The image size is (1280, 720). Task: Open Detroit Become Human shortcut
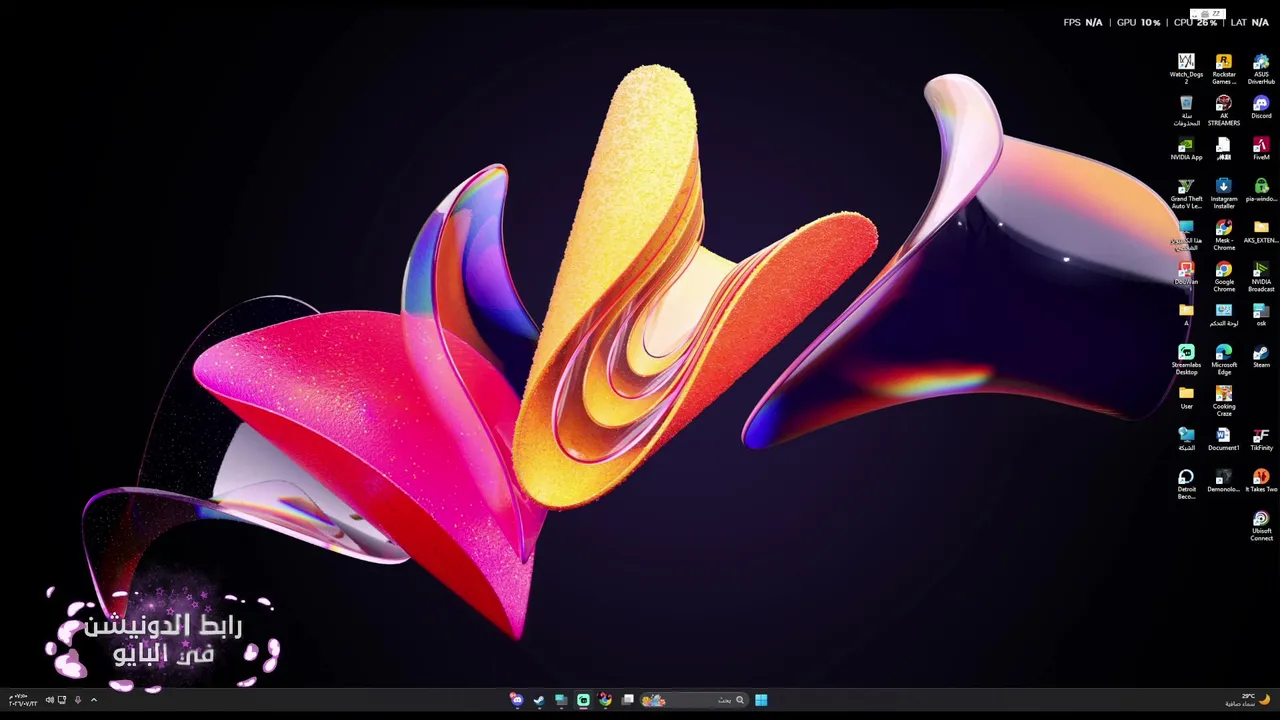(1186, 485)
